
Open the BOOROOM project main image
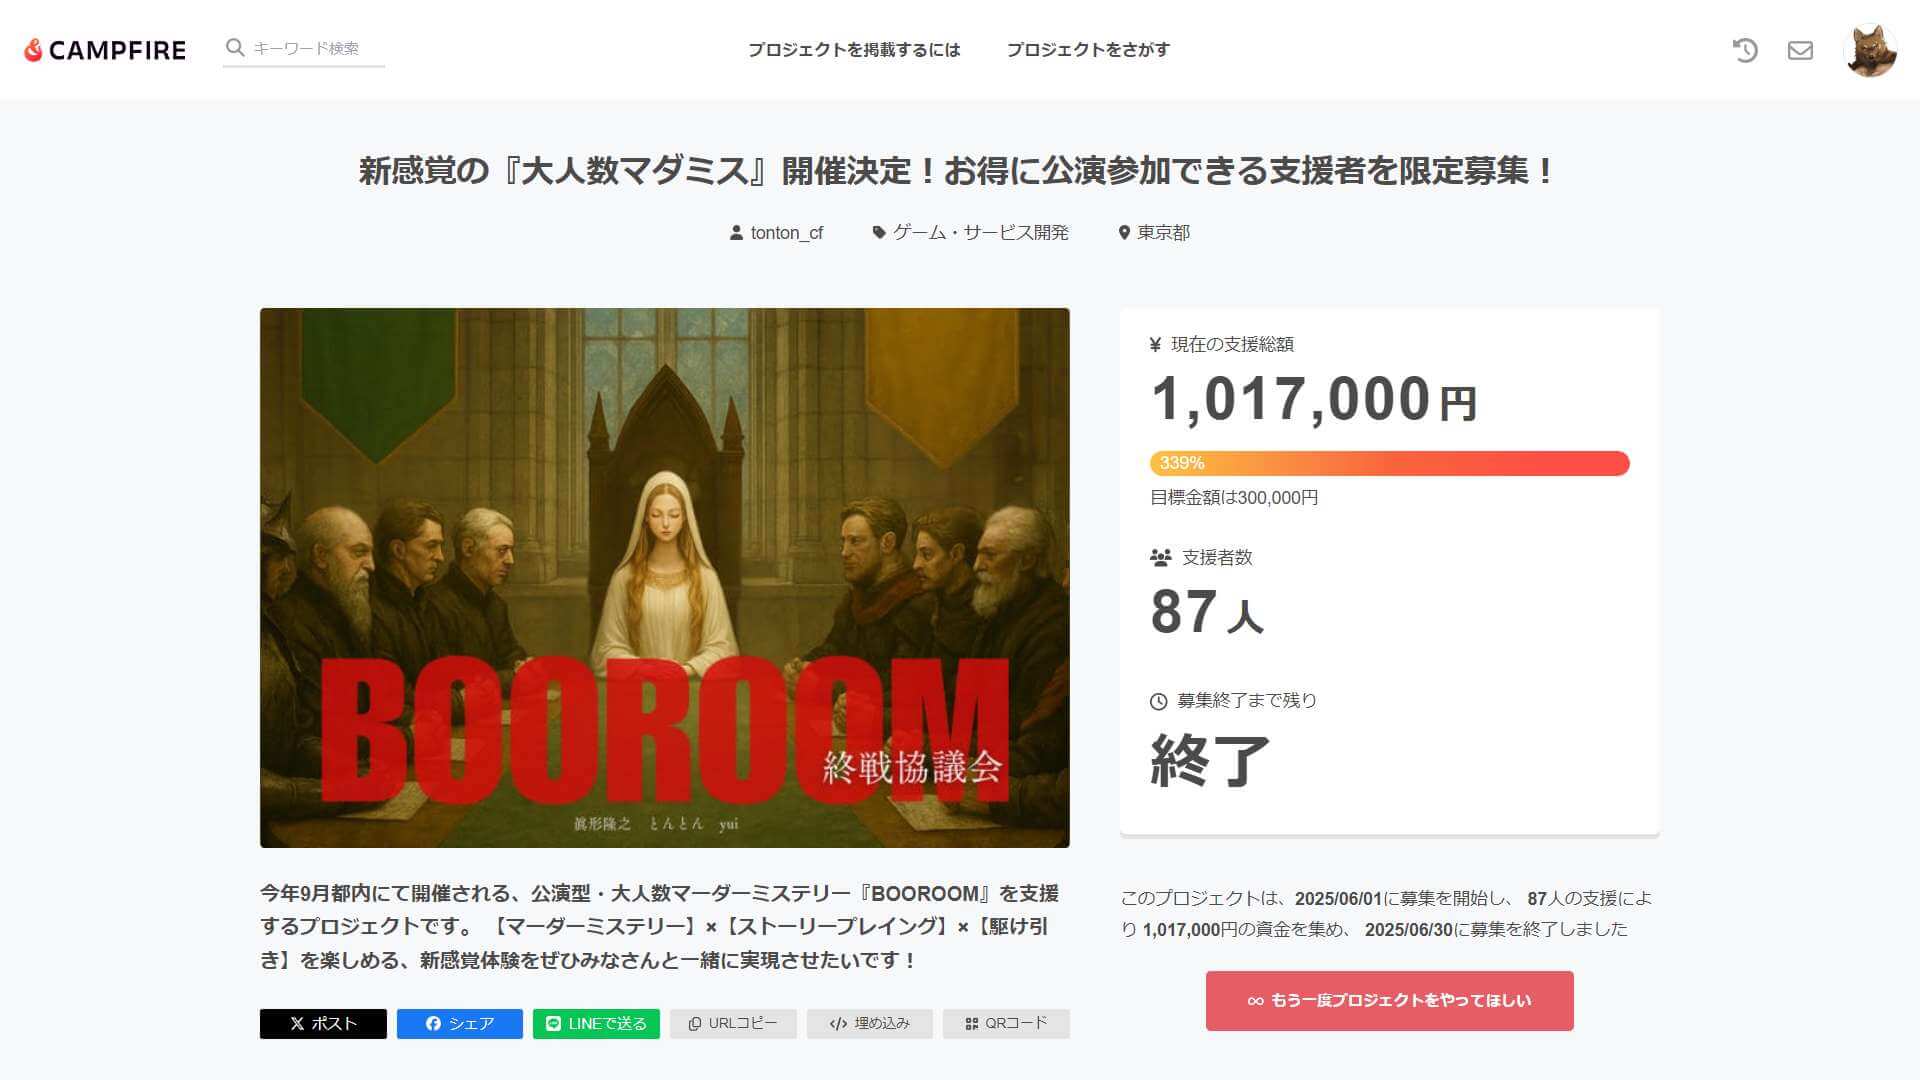click(665, 578)
